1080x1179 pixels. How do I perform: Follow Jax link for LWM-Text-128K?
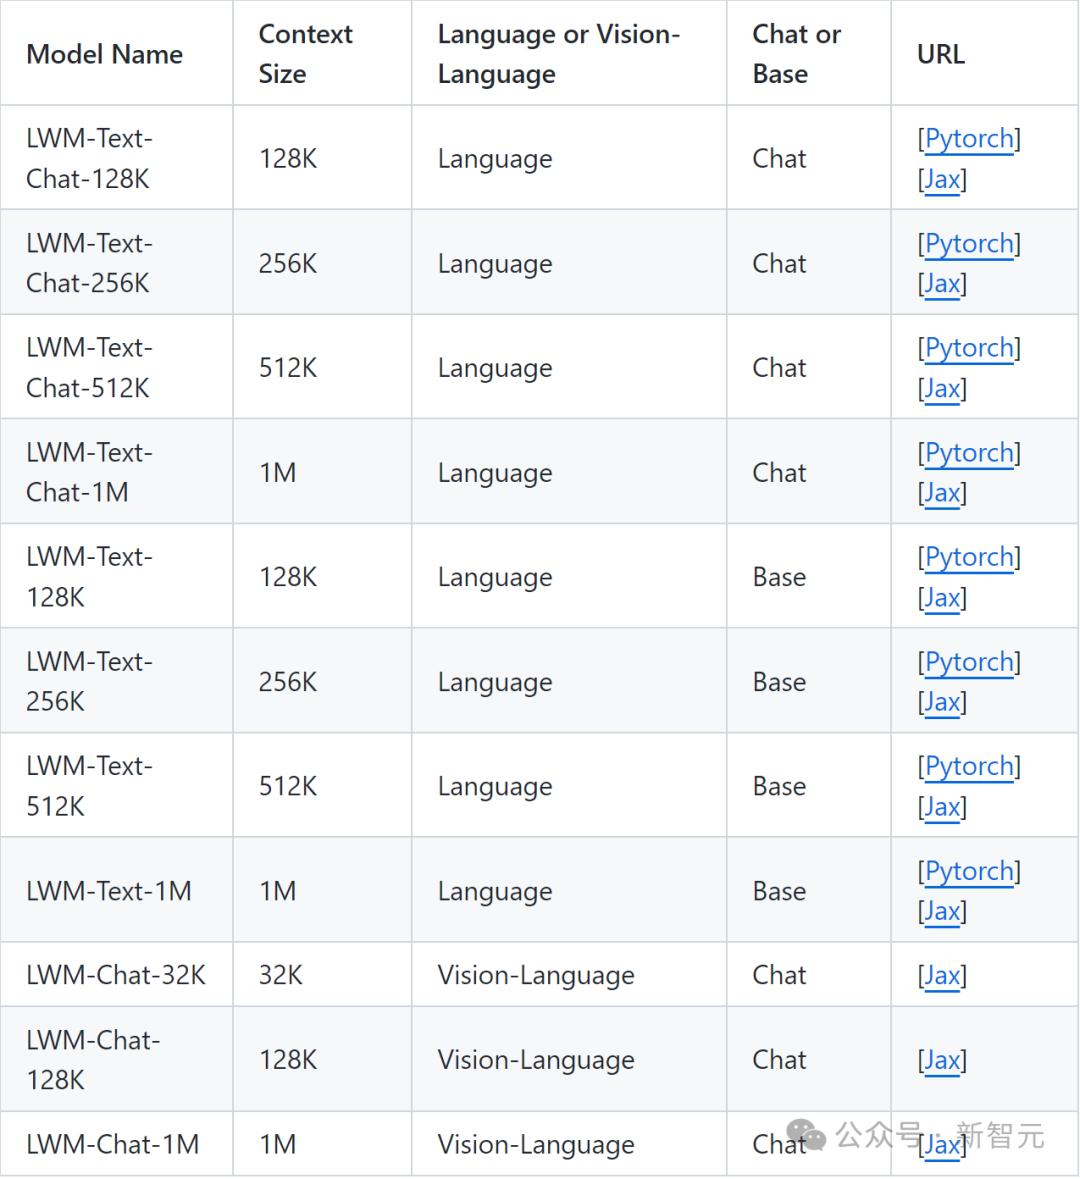coord(942,598)
